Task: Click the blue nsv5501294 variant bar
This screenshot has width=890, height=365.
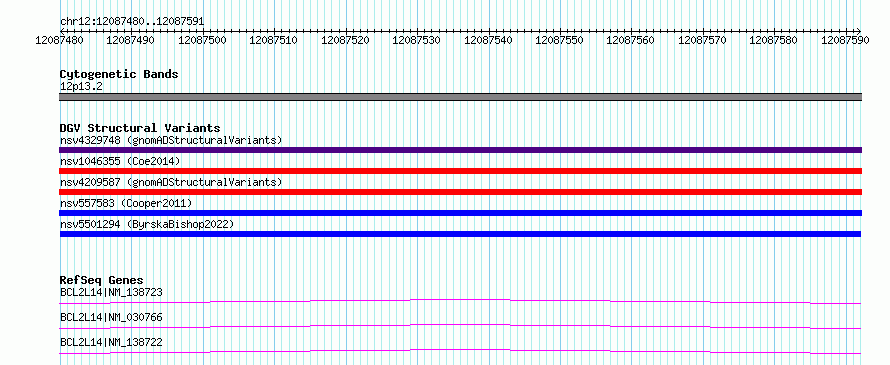Action: 460,234
